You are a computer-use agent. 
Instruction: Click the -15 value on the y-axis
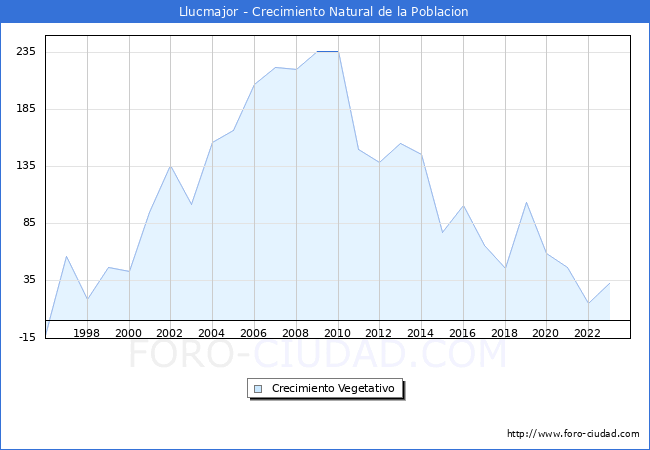pos(27,337)
